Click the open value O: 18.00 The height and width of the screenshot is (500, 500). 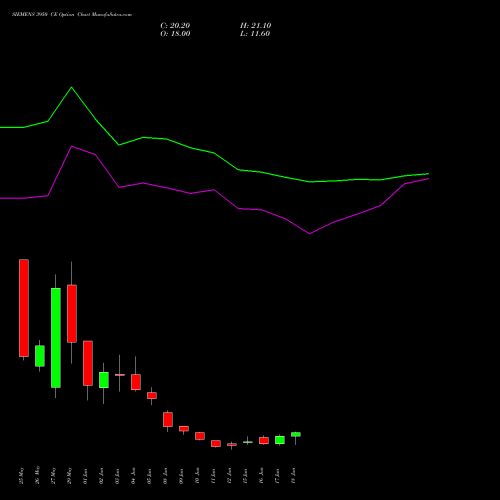coord(175,34)
